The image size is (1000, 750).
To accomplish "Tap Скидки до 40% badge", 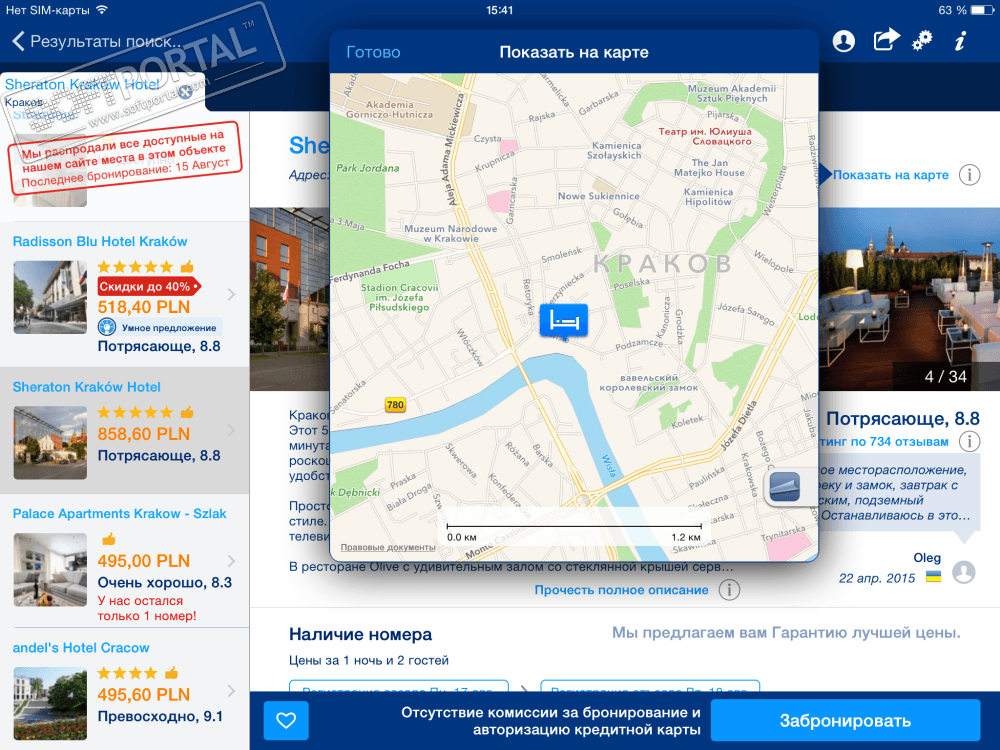I will [149, 286].
